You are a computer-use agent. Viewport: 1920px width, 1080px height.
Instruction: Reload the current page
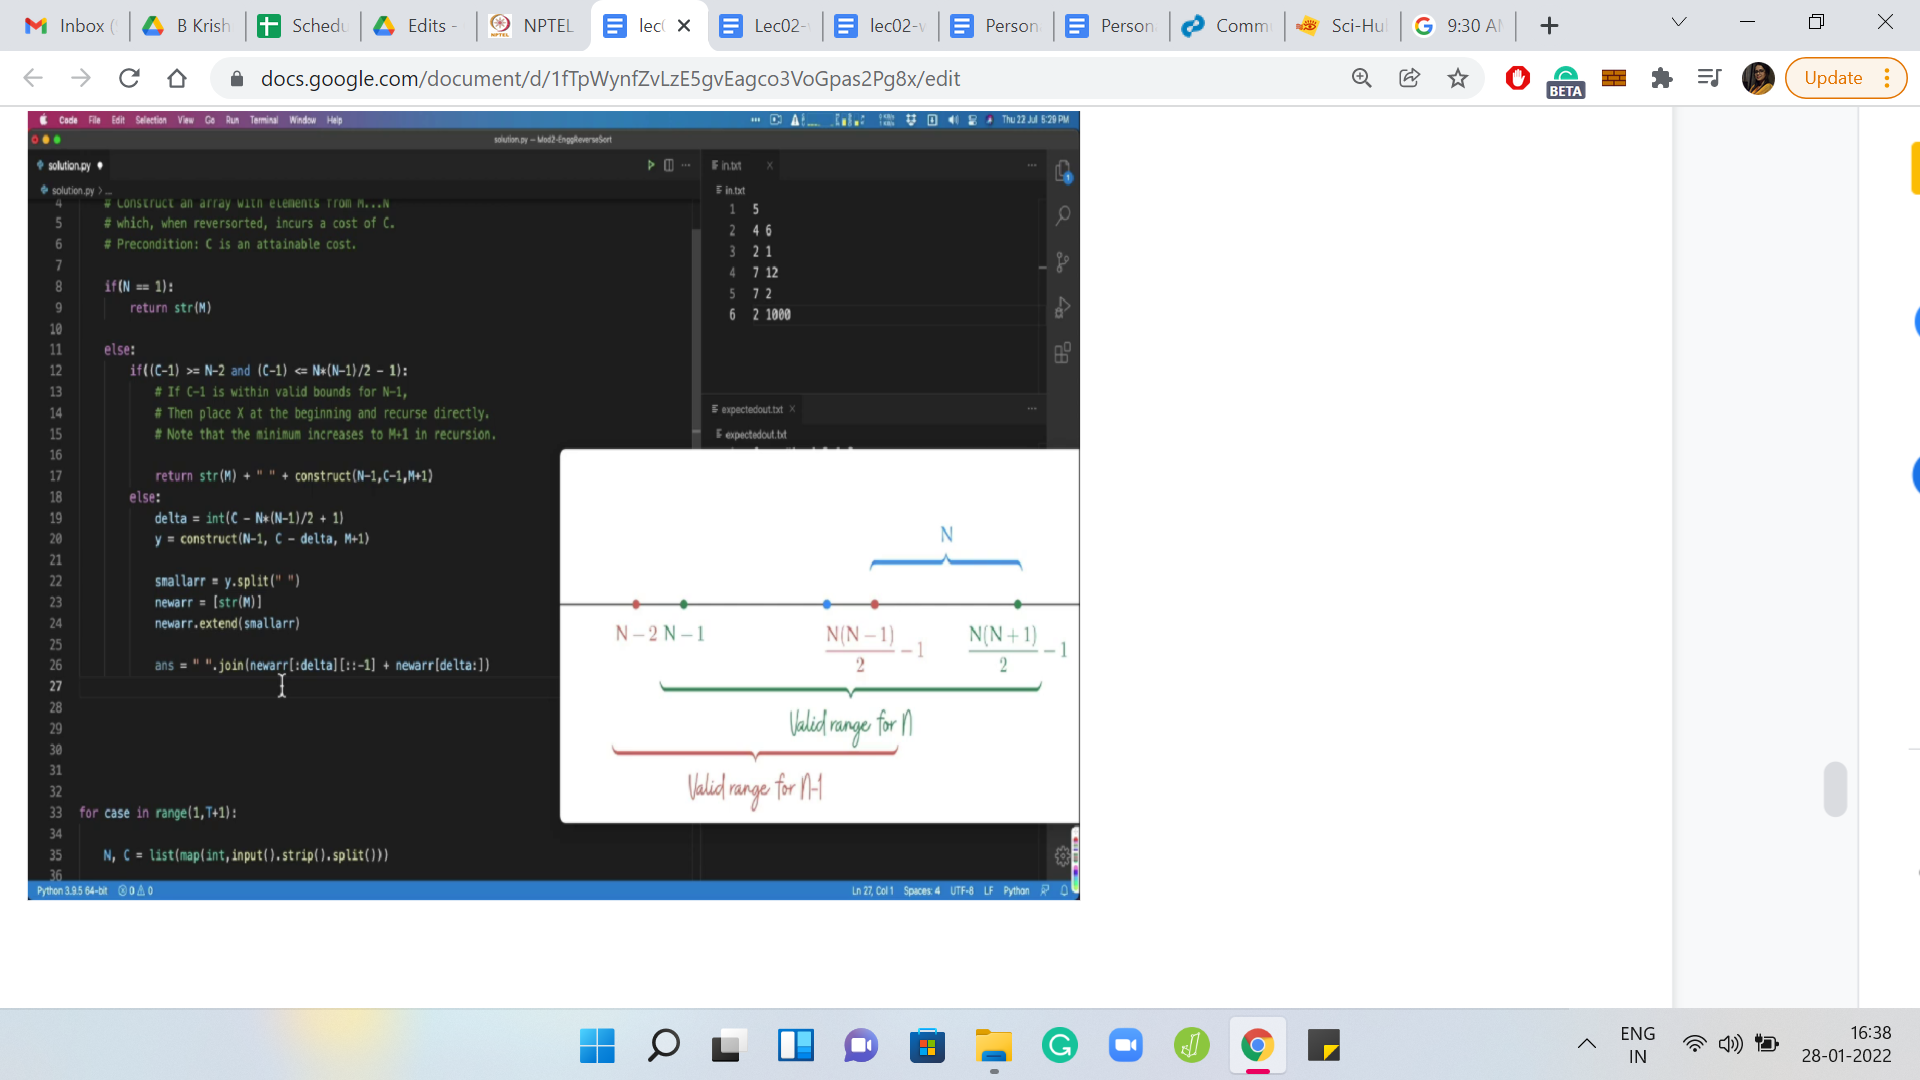tap(129, 78)
